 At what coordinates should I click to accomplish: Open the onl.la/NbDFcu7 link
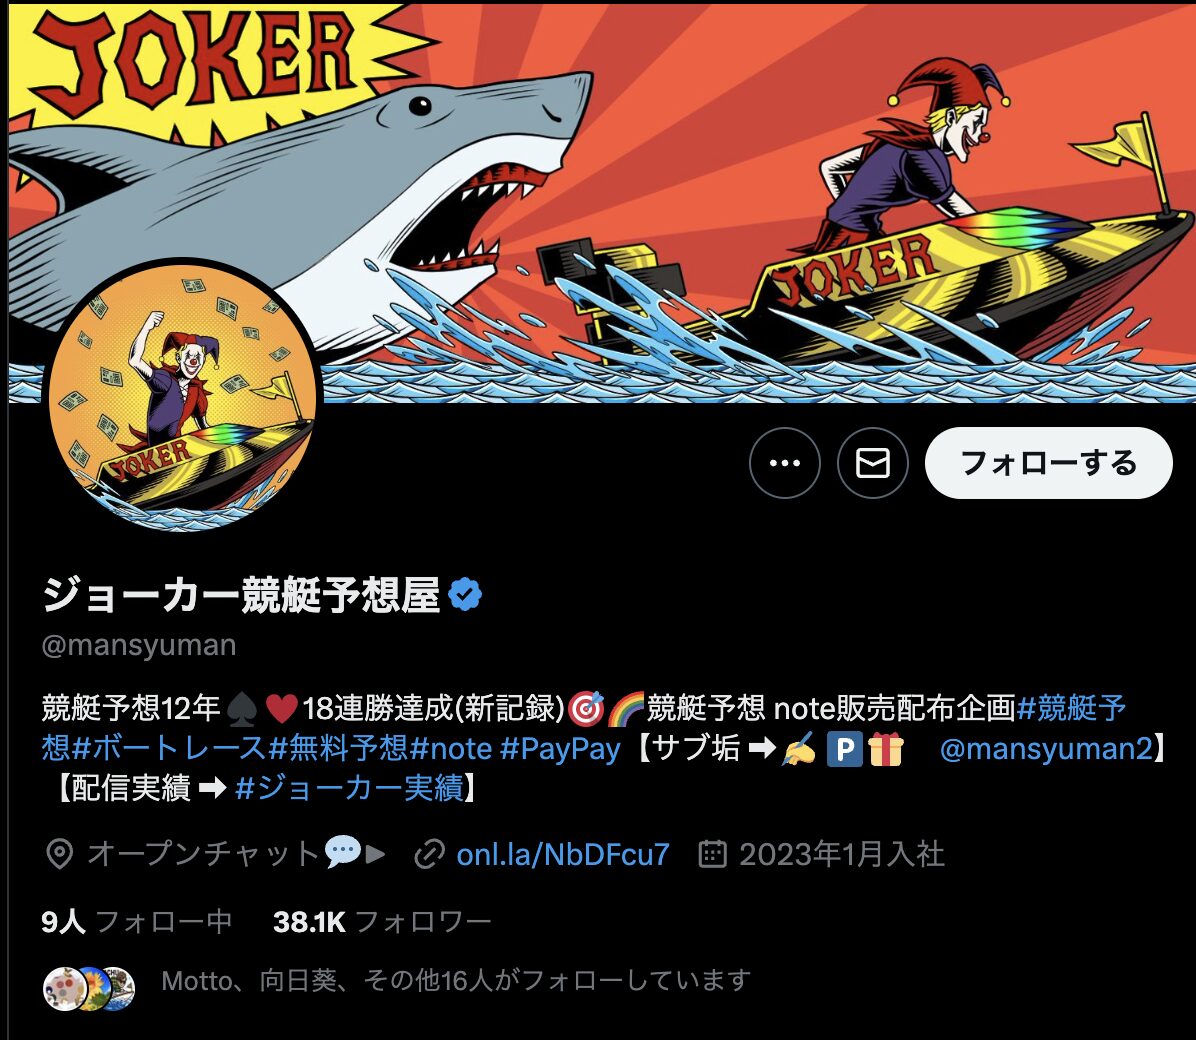coord(563,854)
